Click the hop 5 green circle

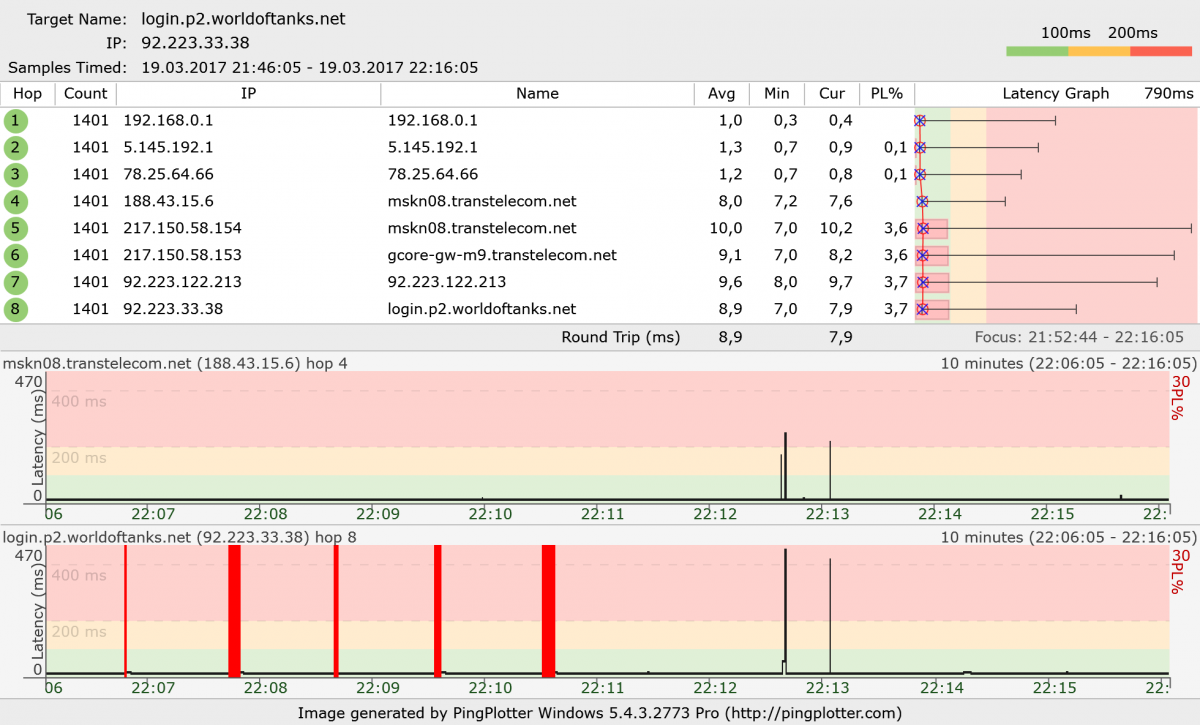[15, 229]
